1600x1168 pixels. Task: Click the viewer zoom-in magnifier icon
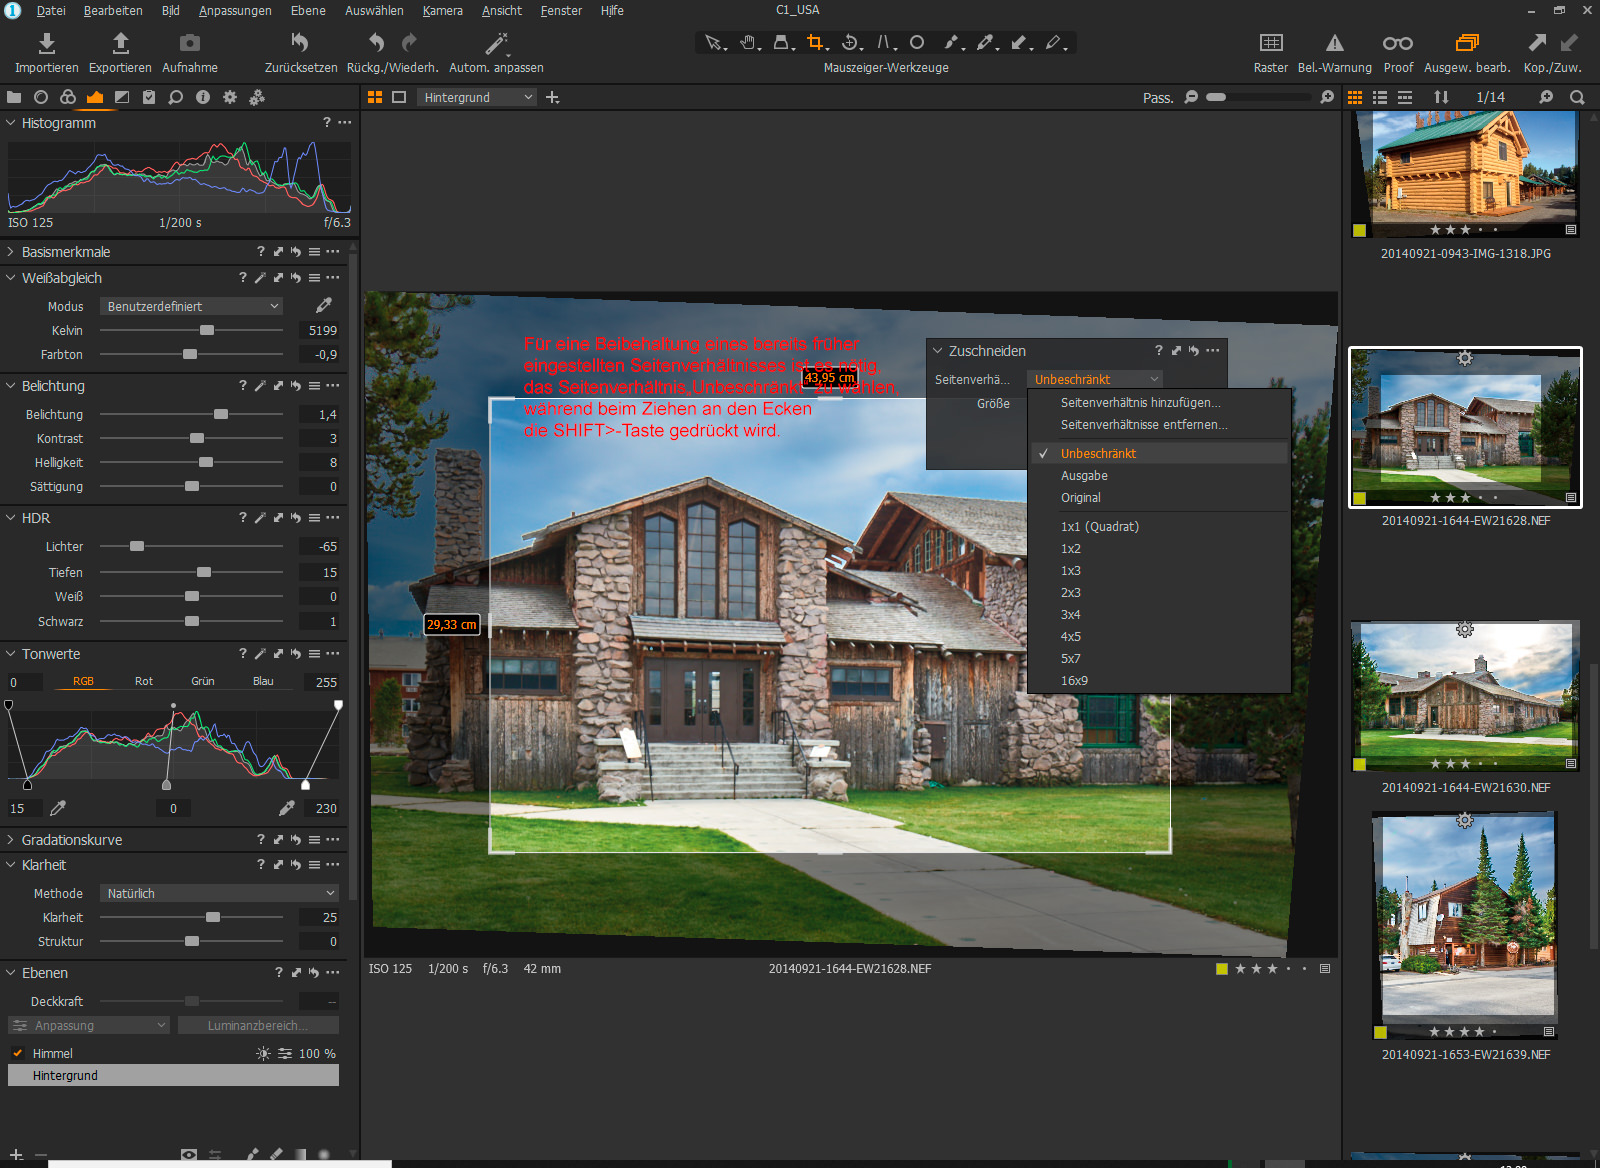1327,97
